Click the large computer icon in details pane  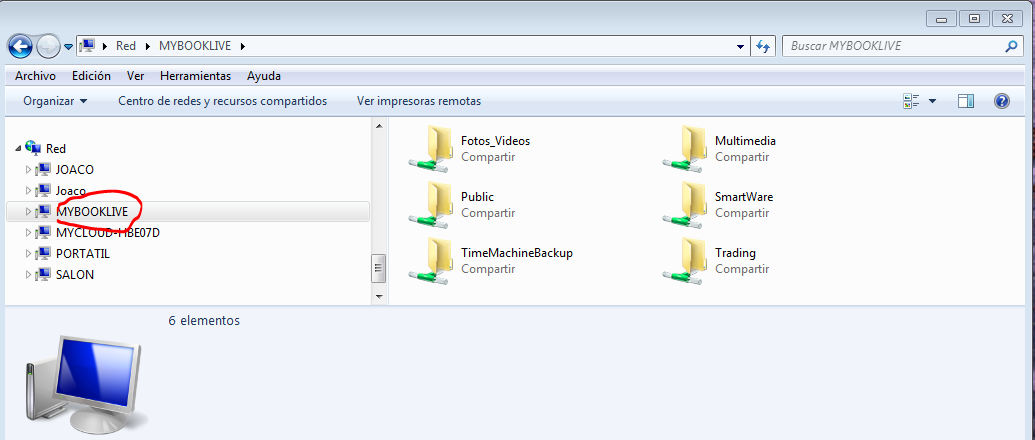pos(86,387)
